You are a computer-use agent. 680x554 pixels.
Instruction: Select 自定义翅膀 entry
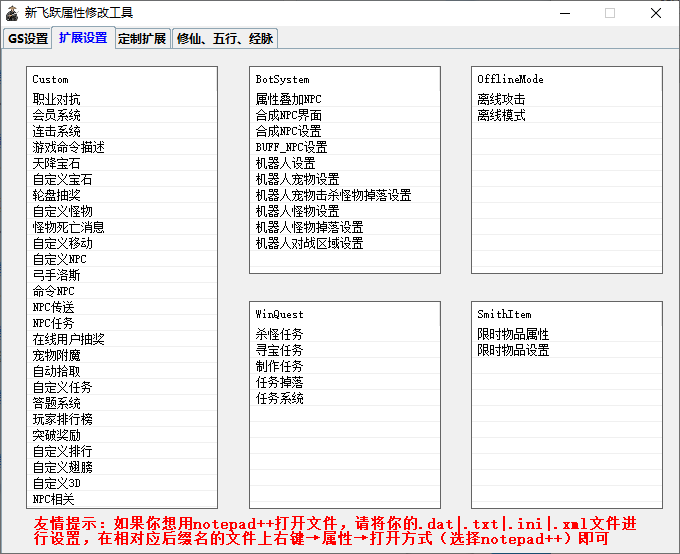[x=62, y=467]
